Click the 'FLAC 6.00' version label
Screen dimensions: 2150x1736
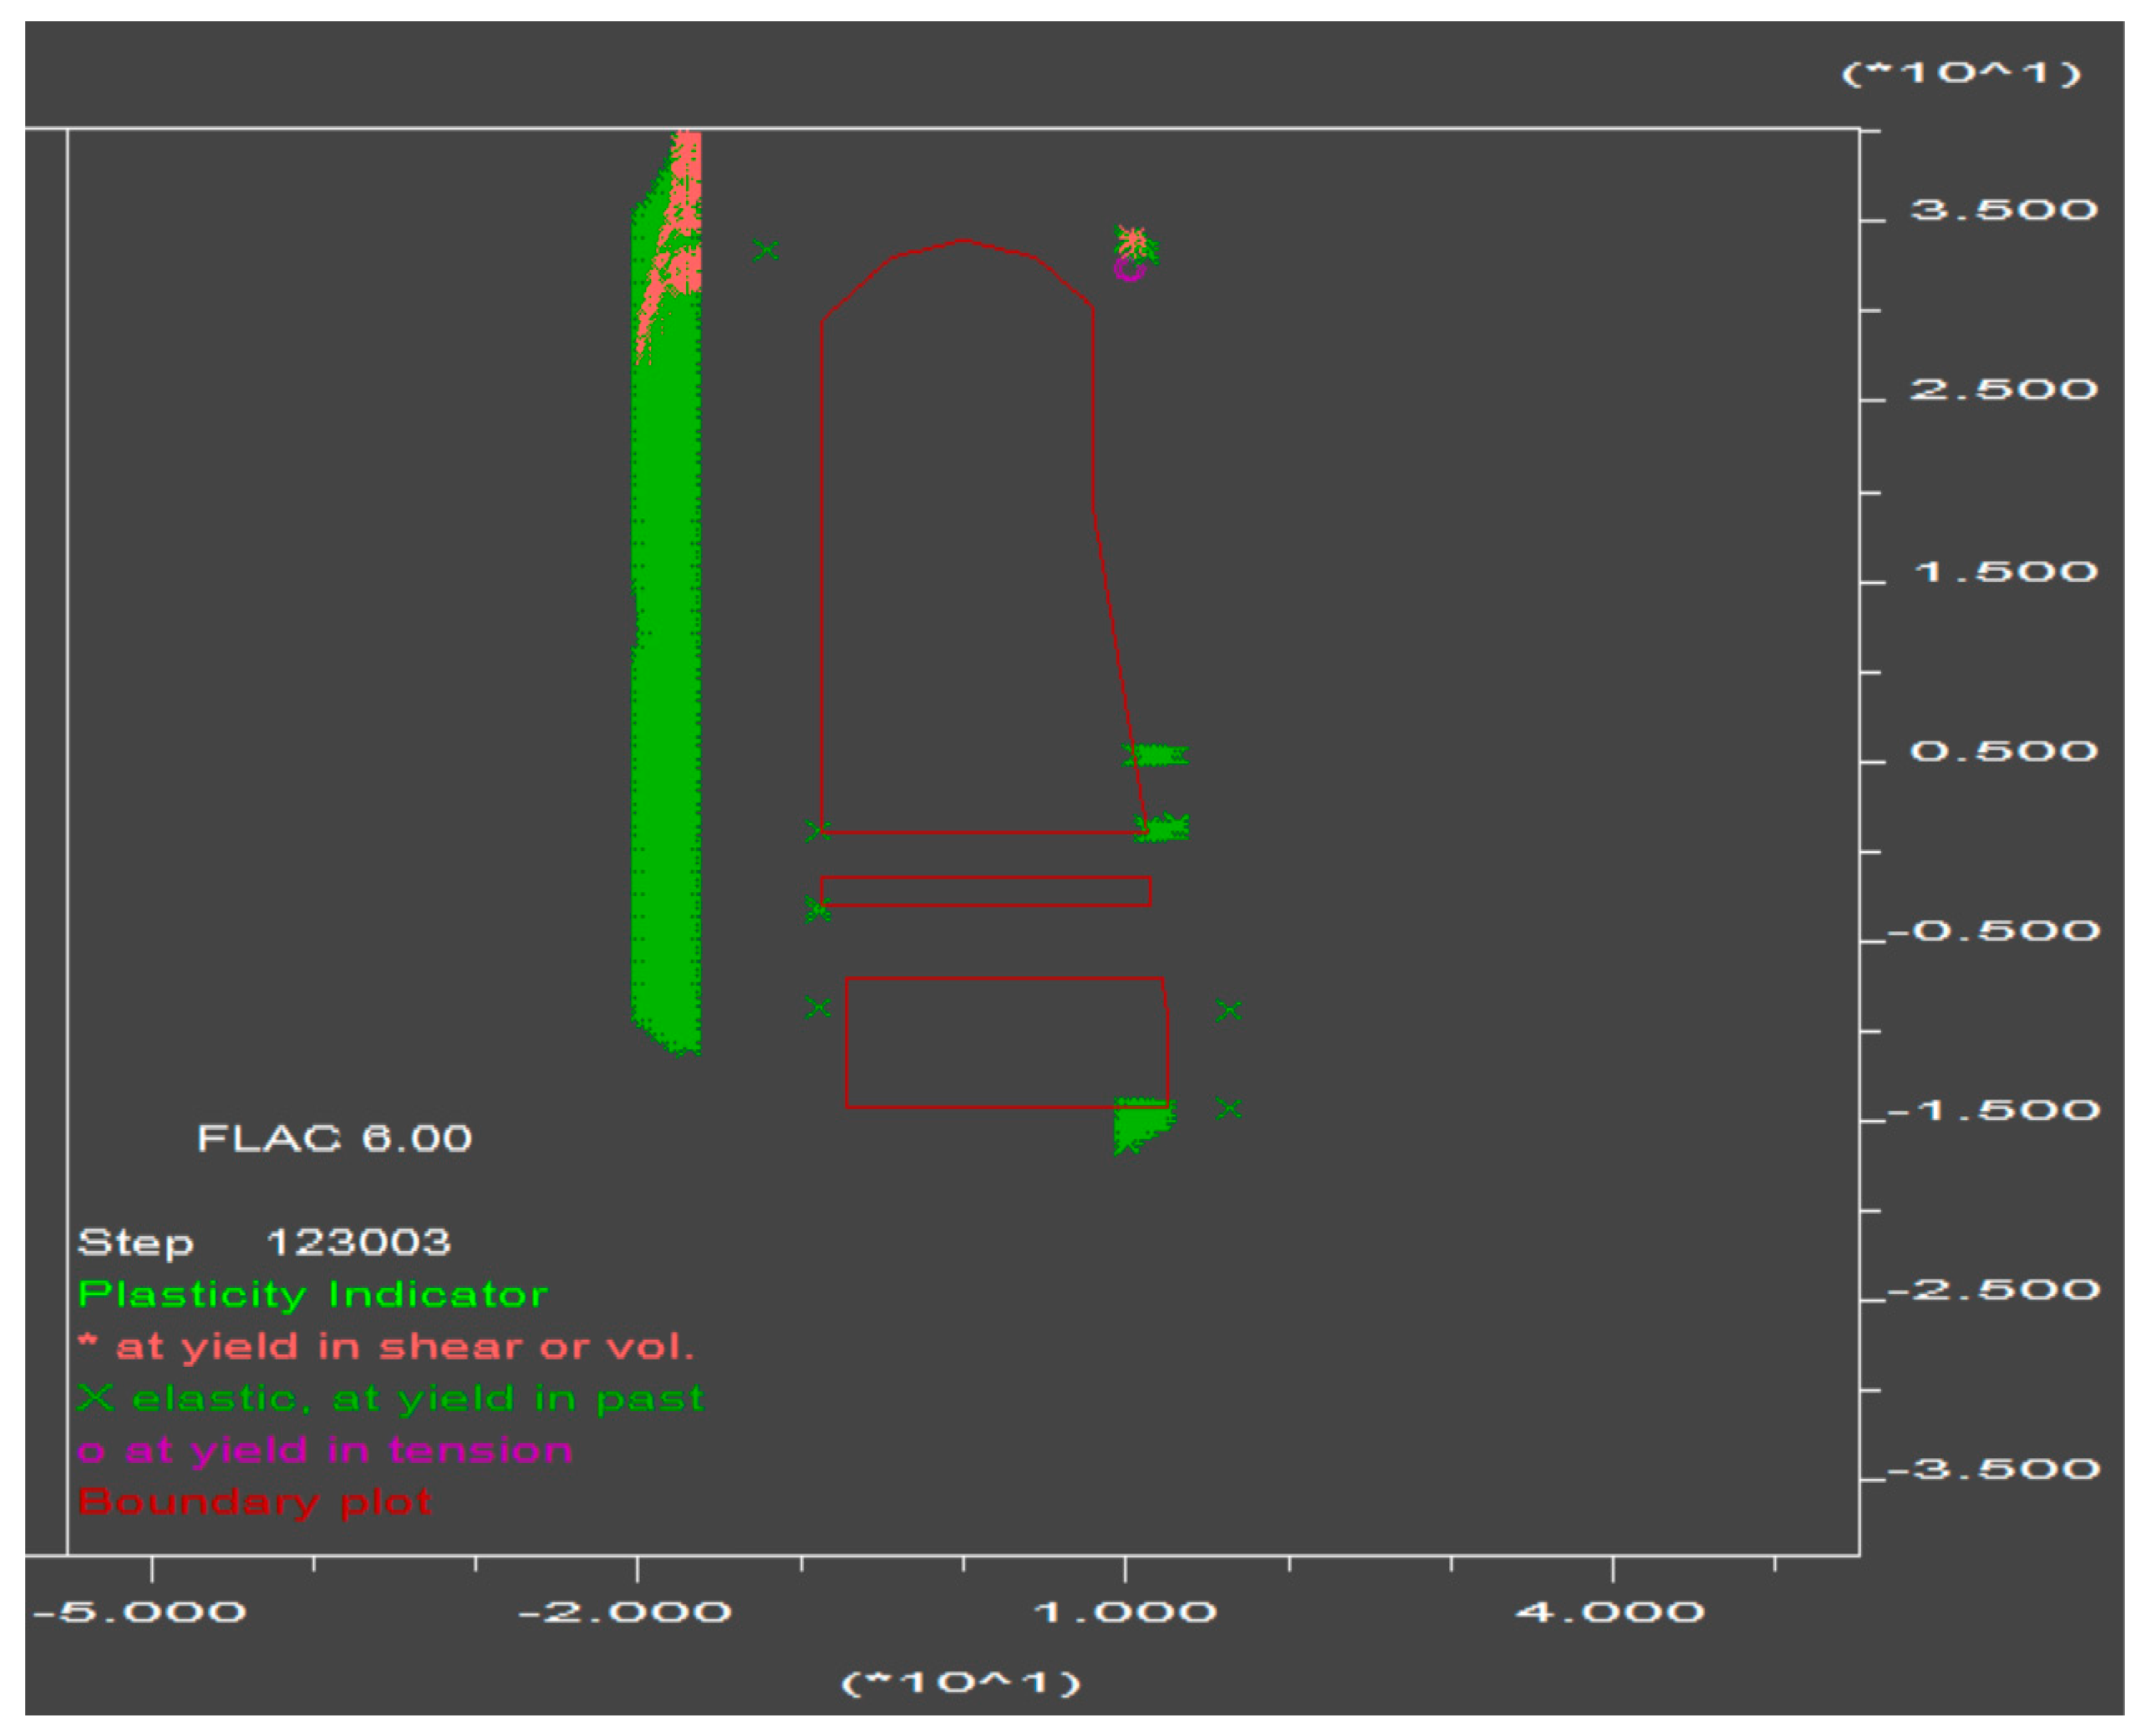334,1138
